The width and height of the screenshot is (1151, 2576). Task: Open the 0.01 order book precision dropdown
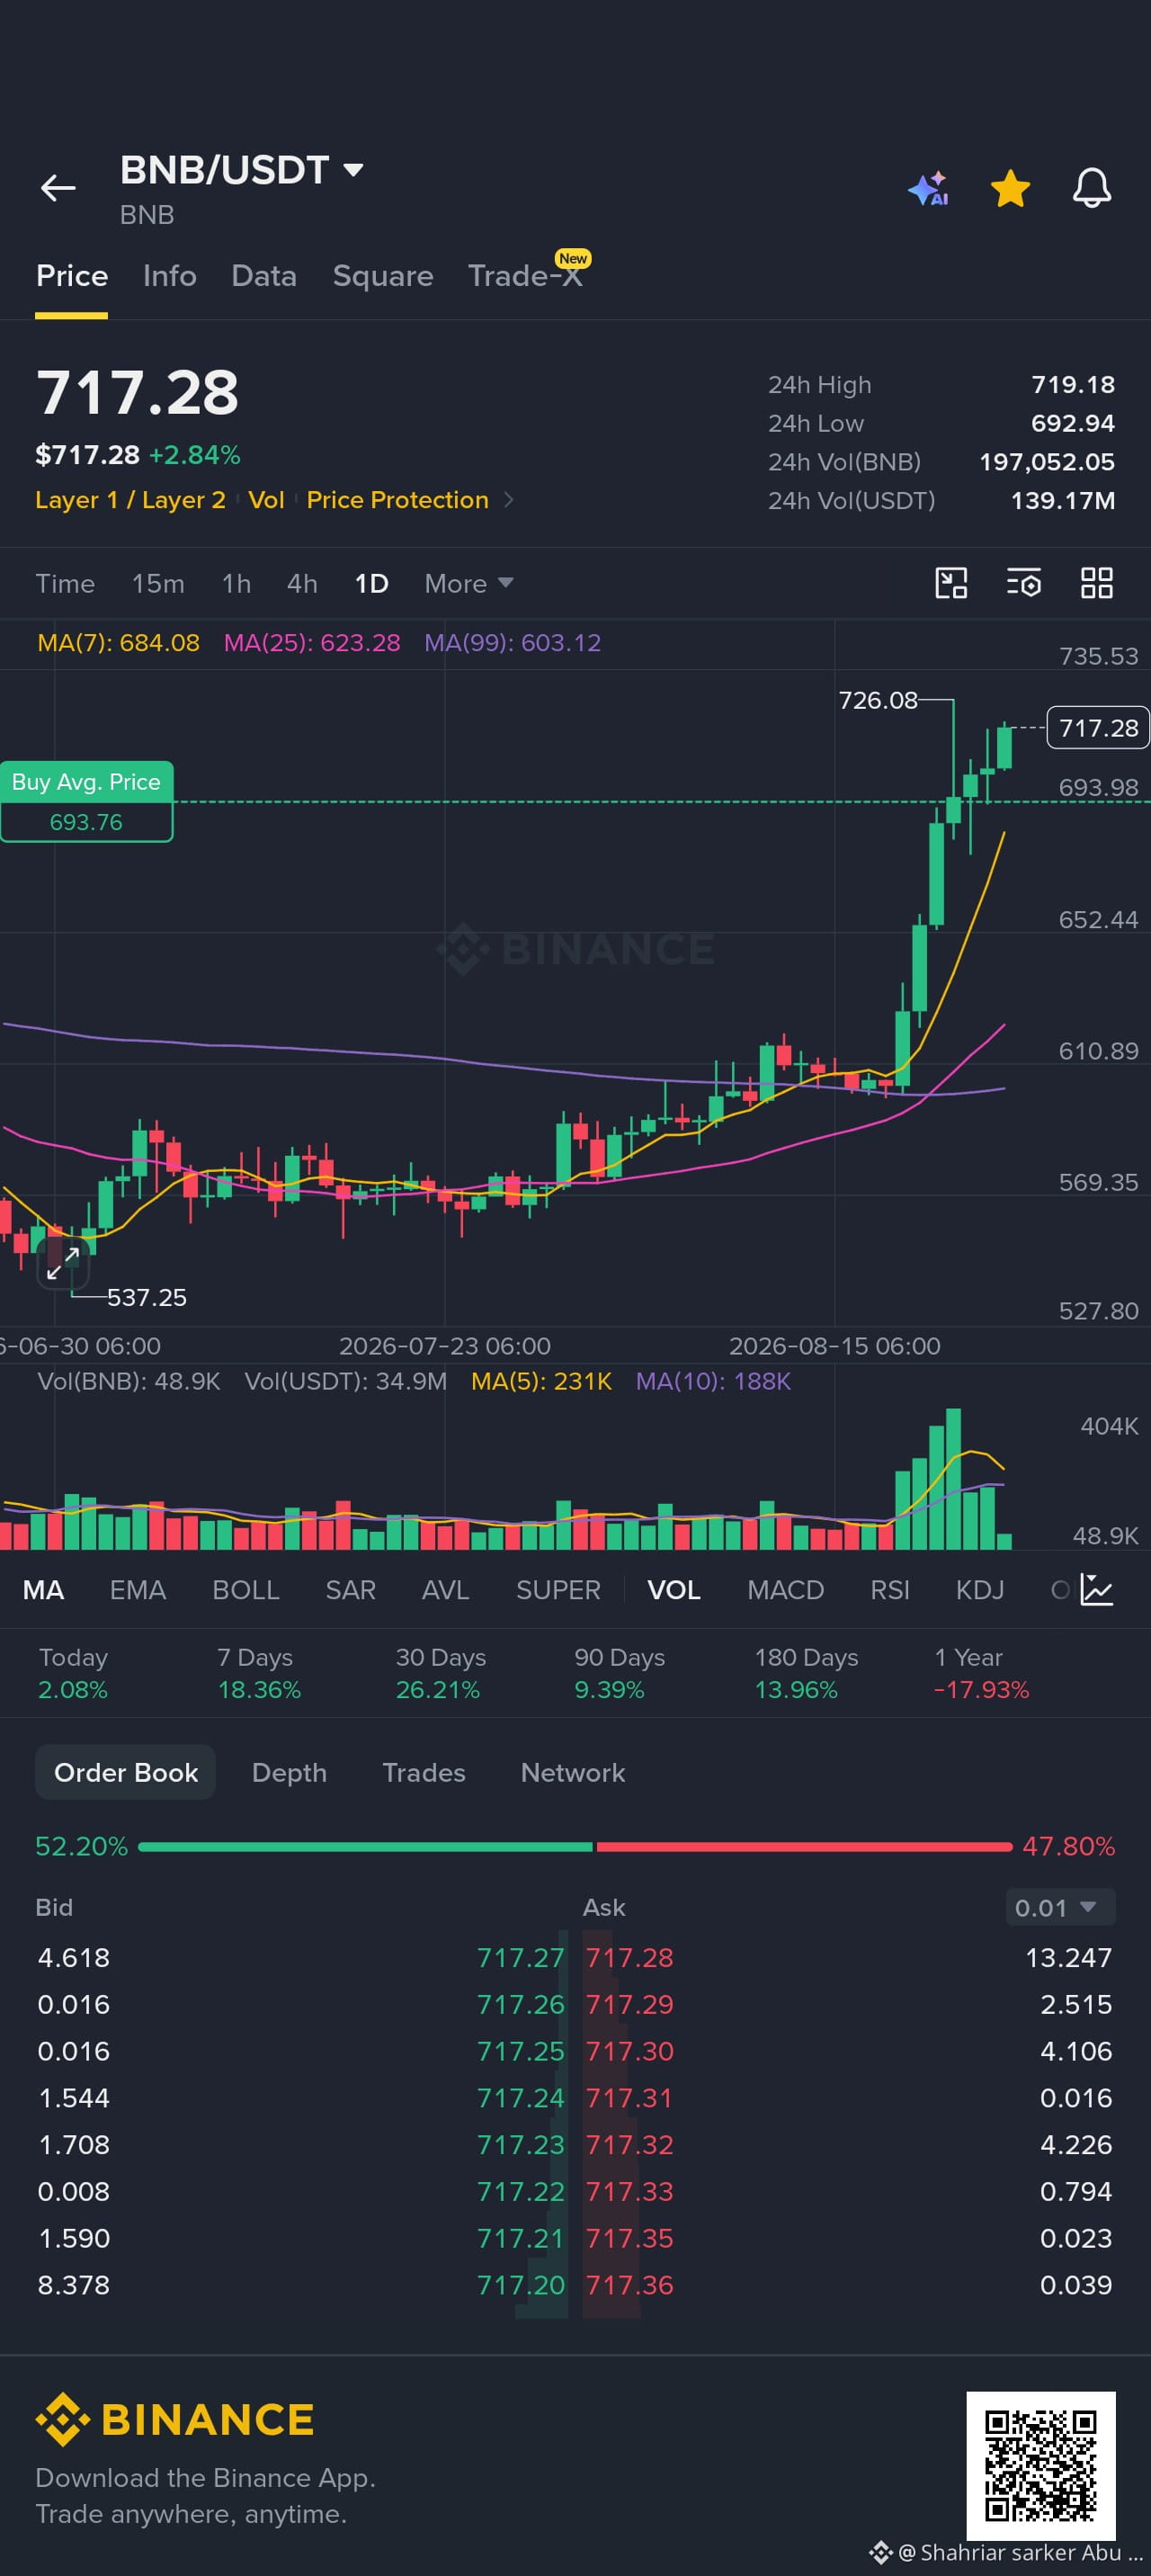point(1060,1908)
